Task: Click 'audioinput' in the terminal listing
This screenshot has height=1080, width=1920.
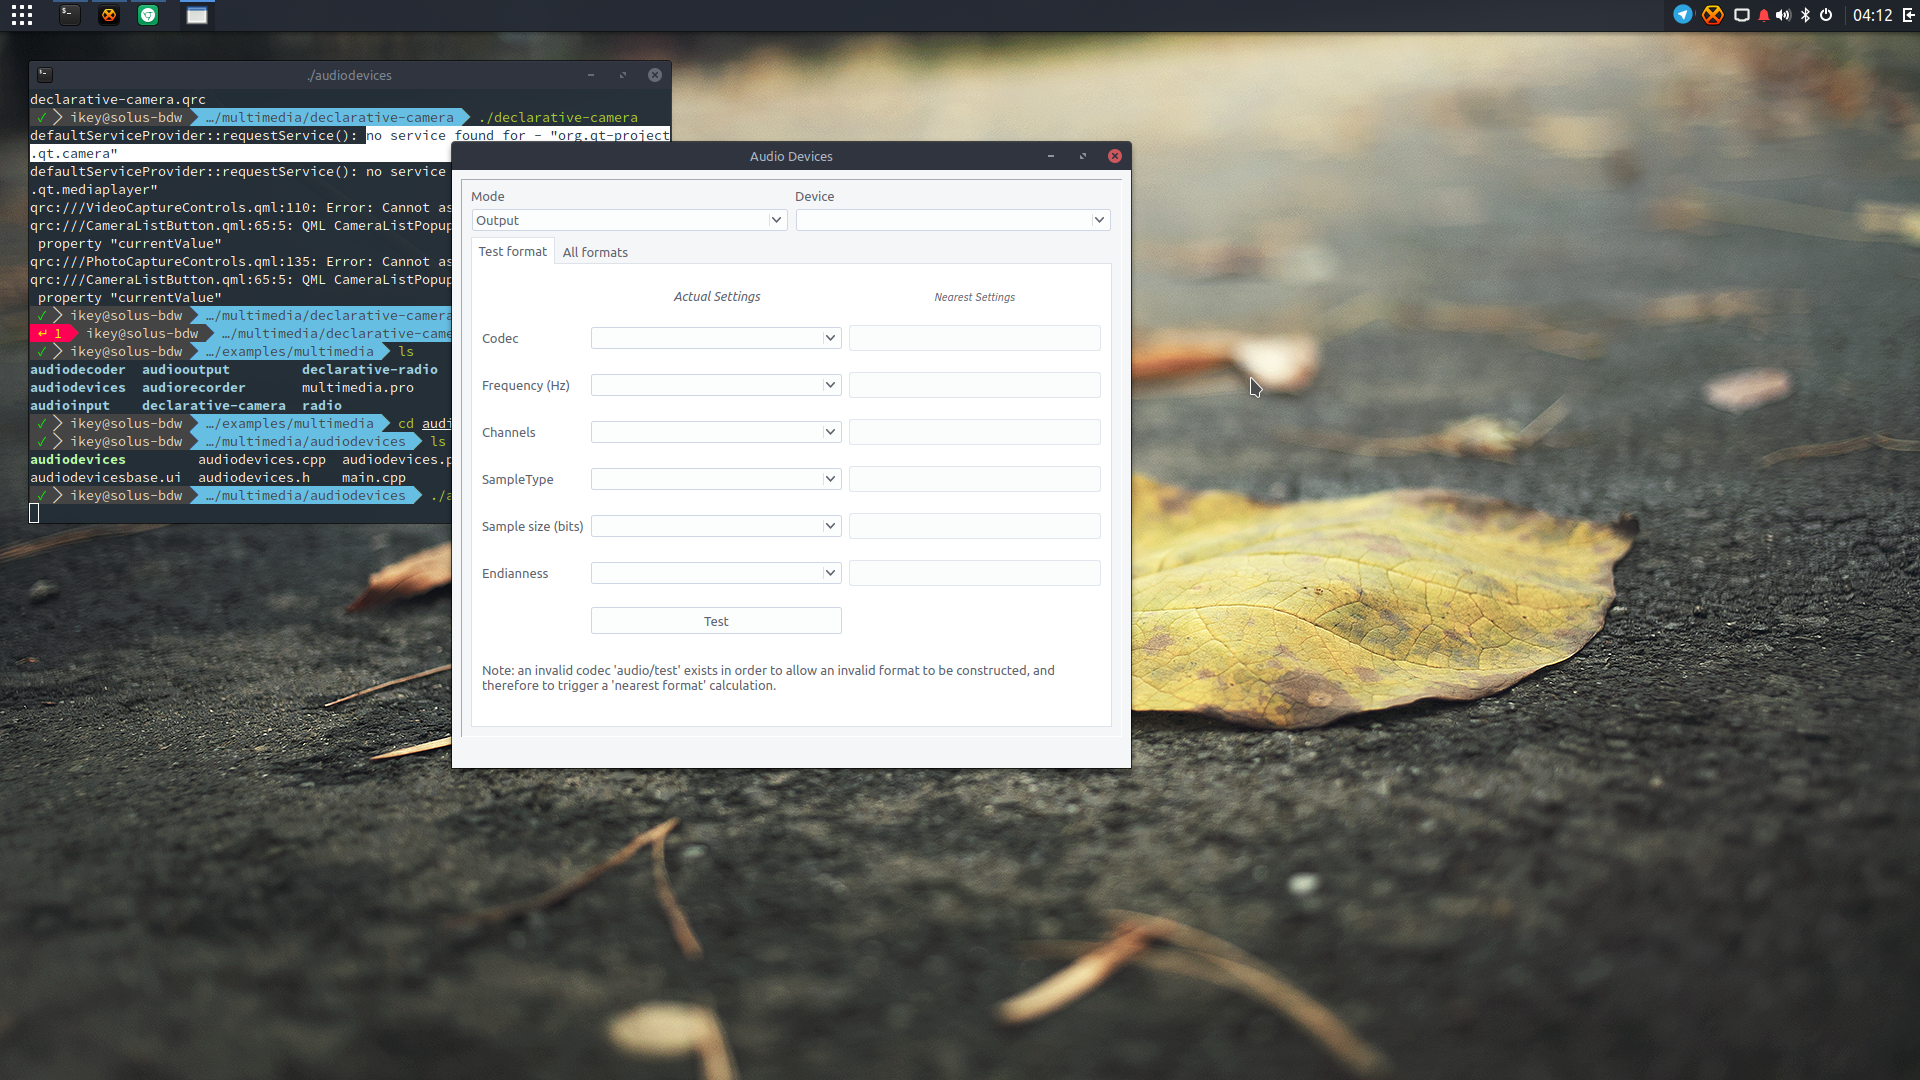Action: pyautogui.click(x=70, y=406)
